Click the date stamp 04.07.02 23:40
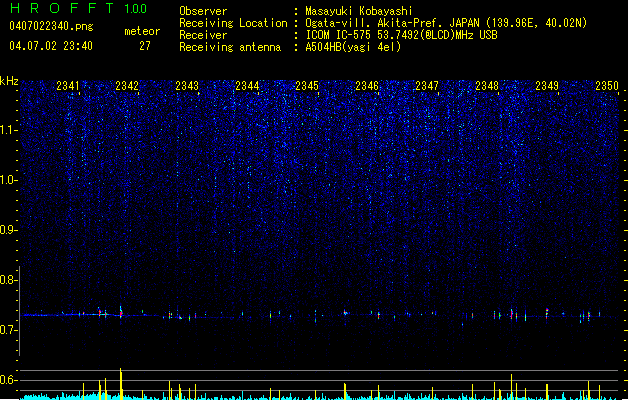The image size is (629, 400). [x=51, y=46]
